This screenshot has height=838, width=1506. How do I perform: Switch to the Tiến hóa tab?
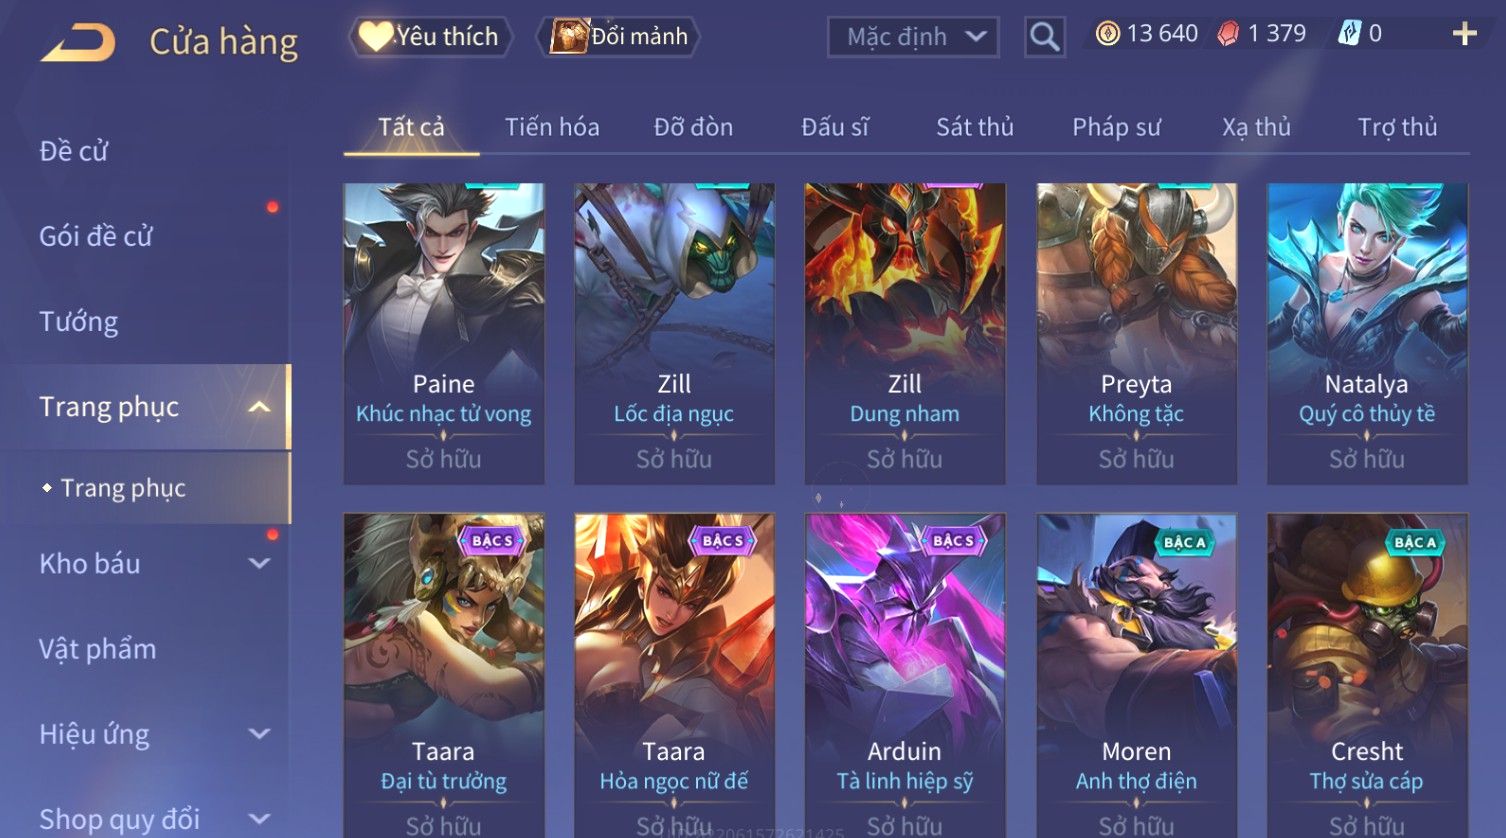[x=552, y=127]
